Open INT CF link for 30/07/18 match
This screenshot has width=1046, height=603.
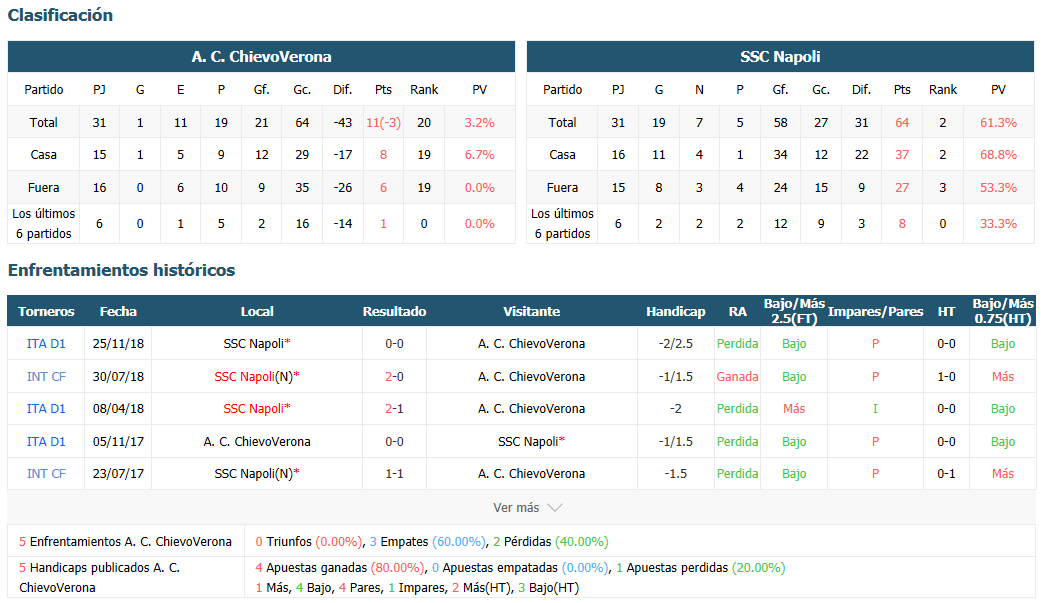point(46,376)
